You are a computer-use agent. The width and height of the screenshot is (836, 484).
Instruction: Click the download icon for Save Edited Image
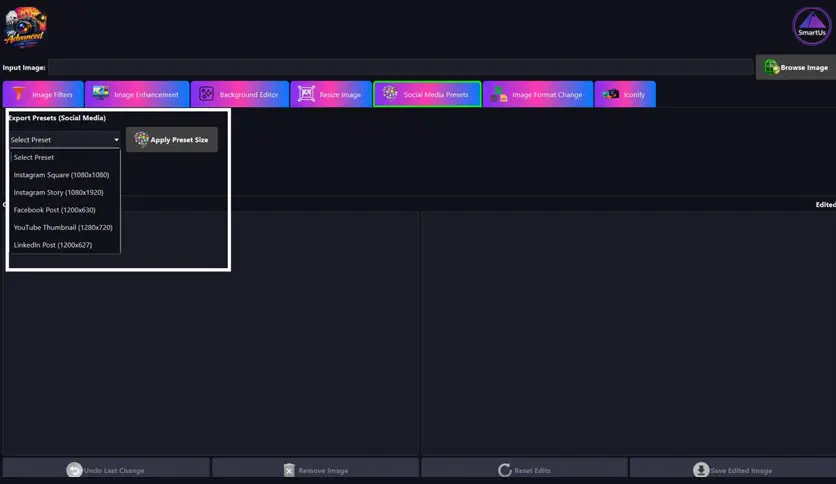pos(701,470)
